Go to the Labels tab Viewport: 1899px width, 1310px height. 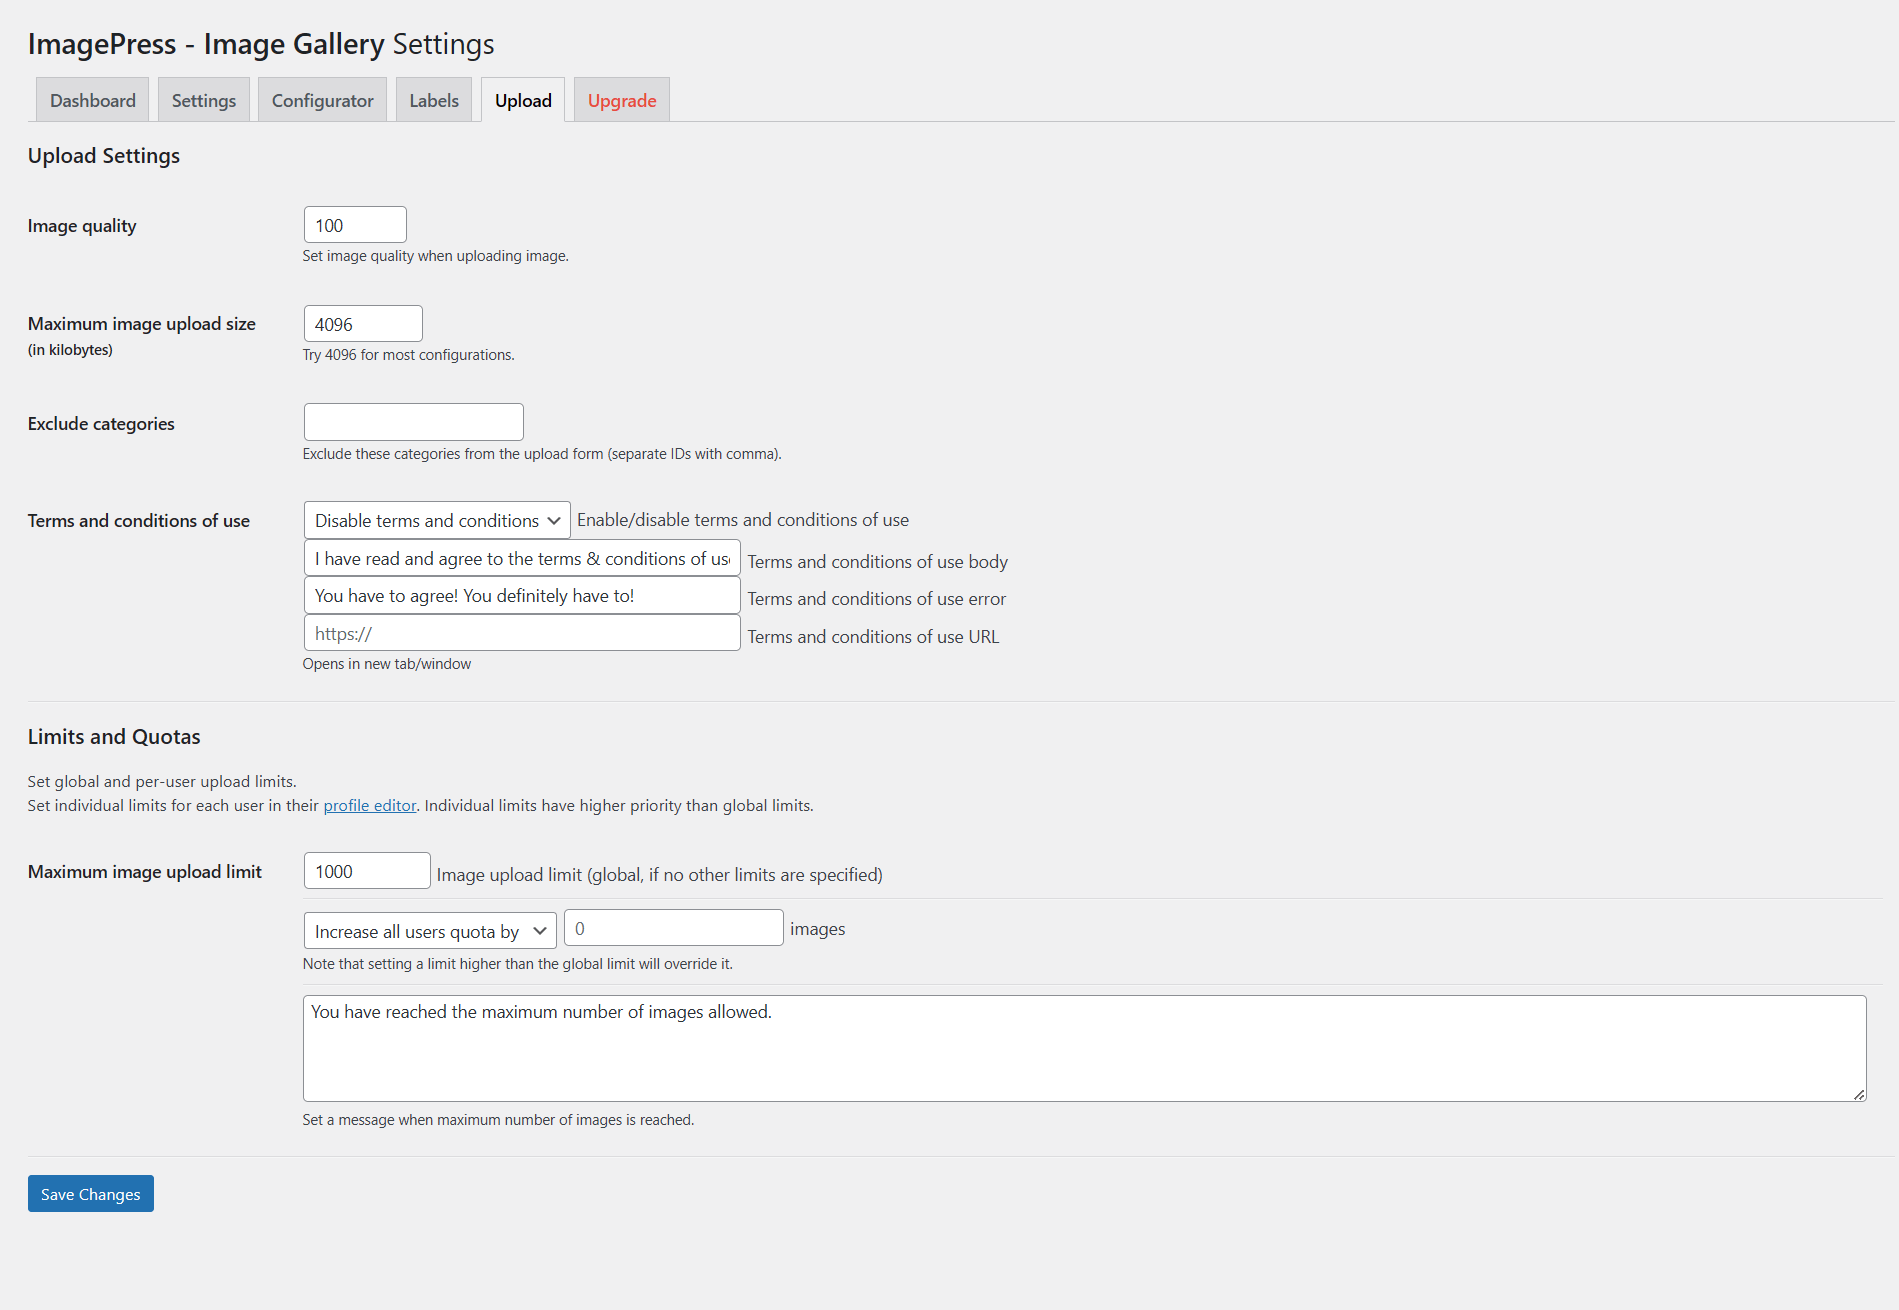coord(434,101)
